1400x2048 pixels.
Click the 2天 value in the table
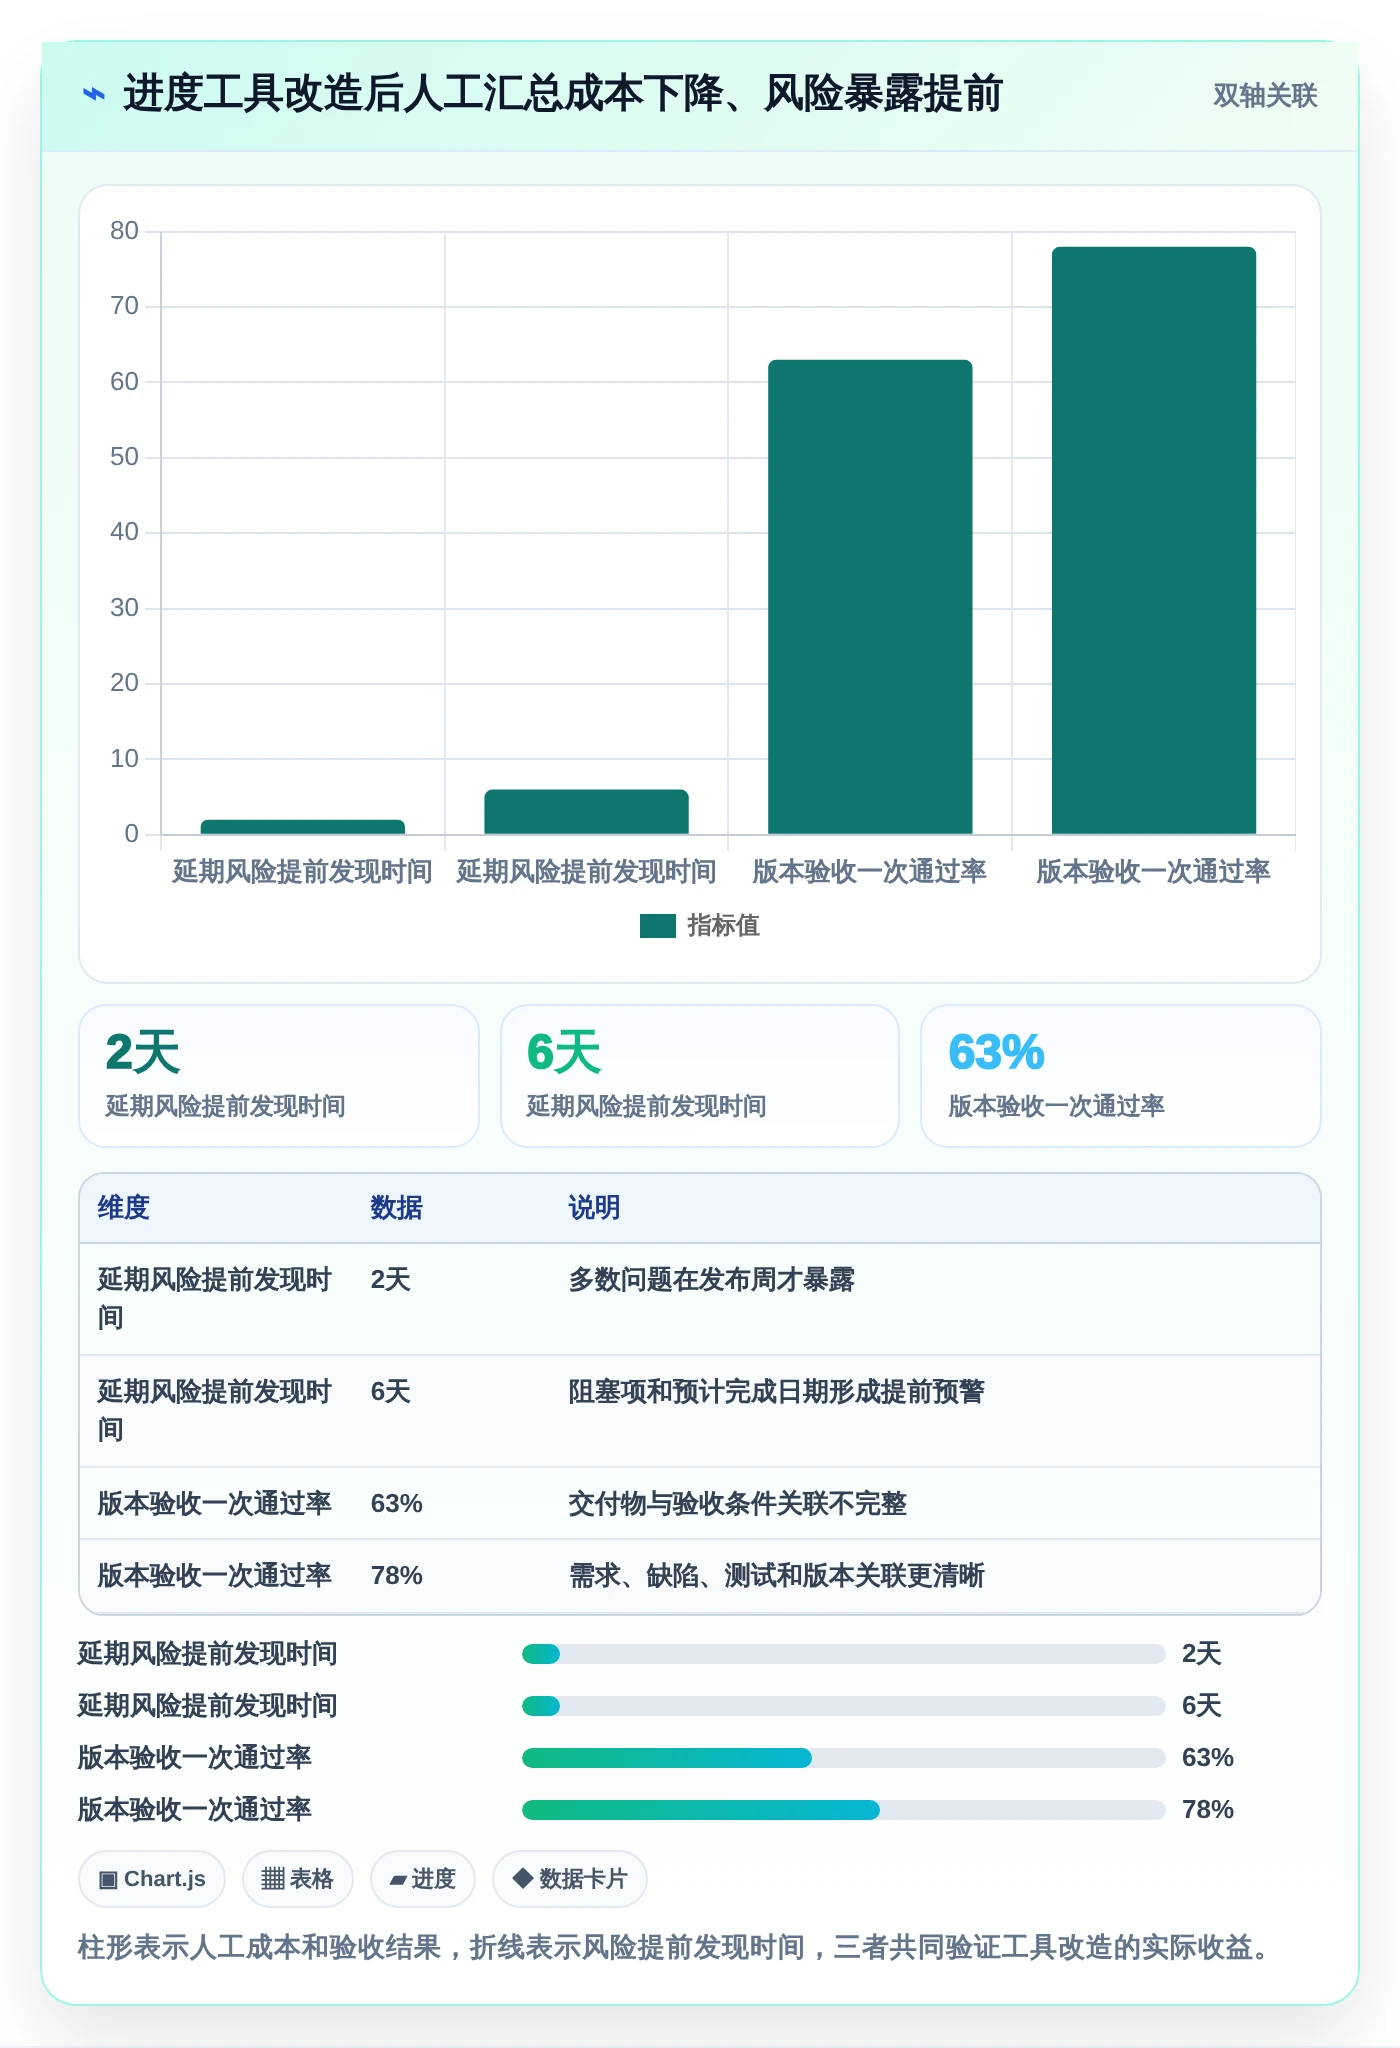(390, 1280)
